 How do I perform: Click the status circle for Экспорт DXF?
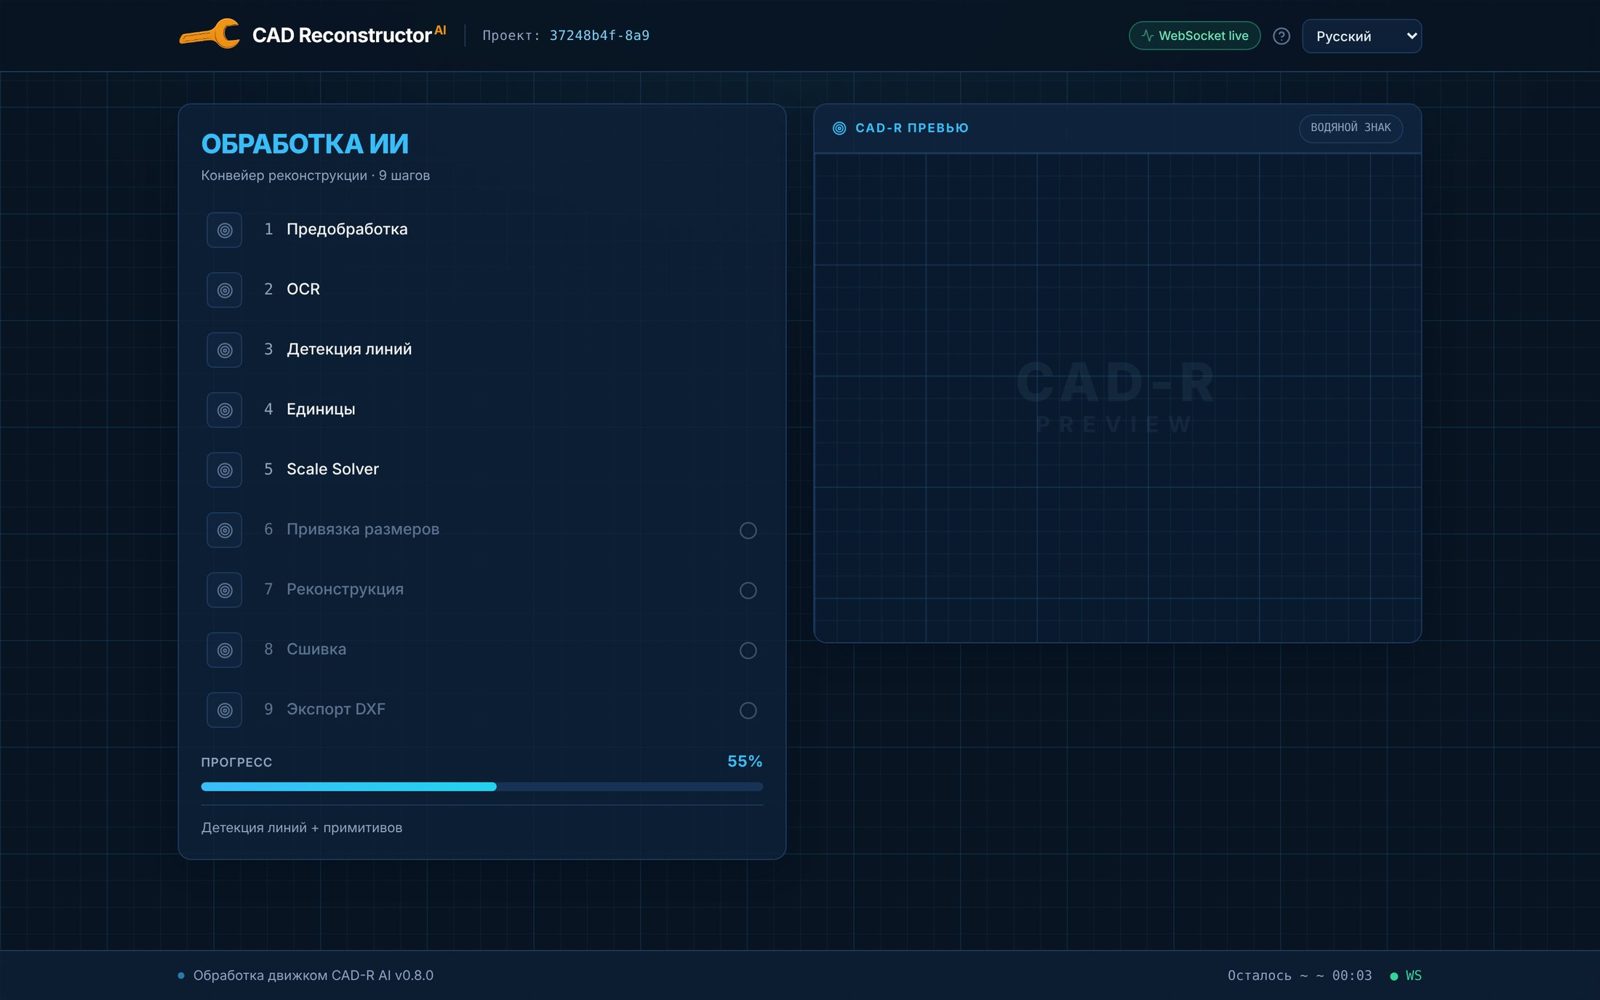pyautogui.click(x=748, y=710)
